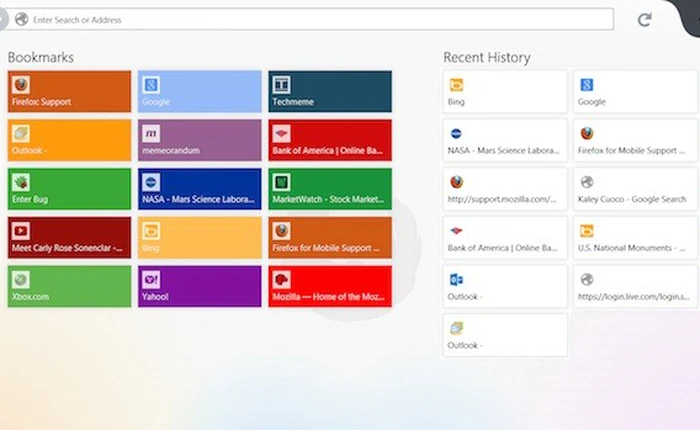This screenshot has height=430, width=700.
Task: Click globe icon on Kaley Cuoco history card
Action: [x=587, y=182]
